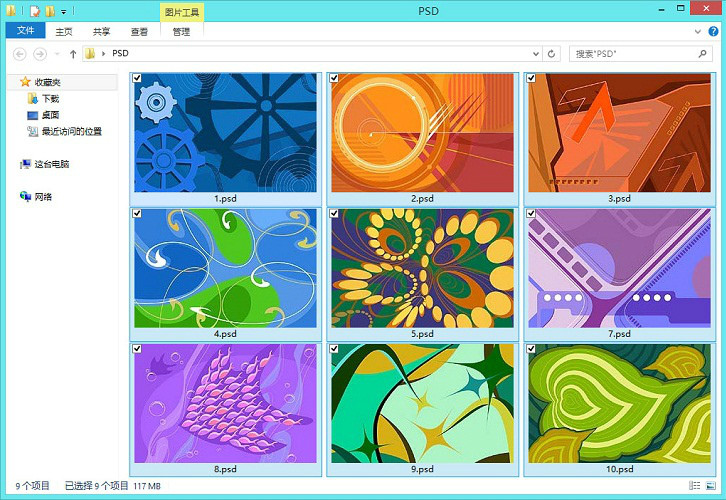Switch to details view in status bar
This screenshot has height=500, width=726.
(695, 485)
